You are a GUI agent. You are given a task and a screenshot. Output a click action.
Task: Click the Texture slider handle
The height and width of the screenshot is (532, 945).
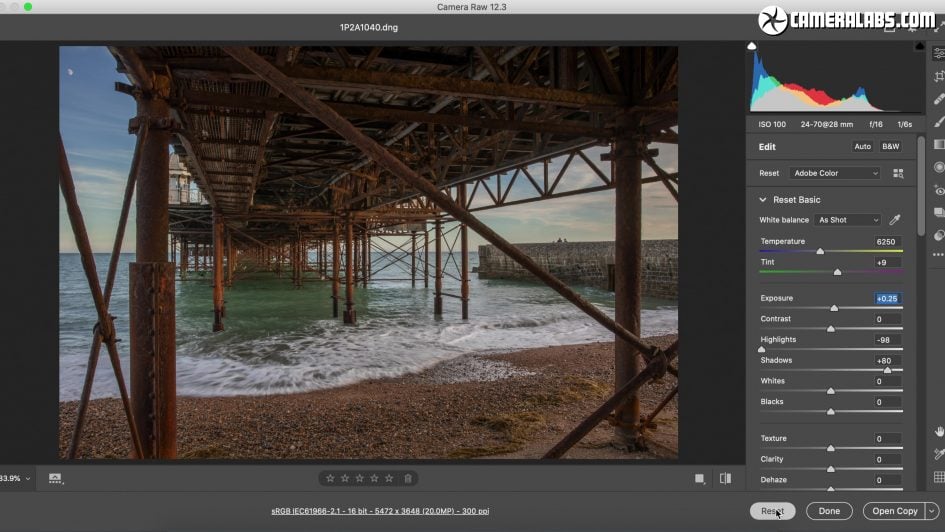tap(830, 448)
